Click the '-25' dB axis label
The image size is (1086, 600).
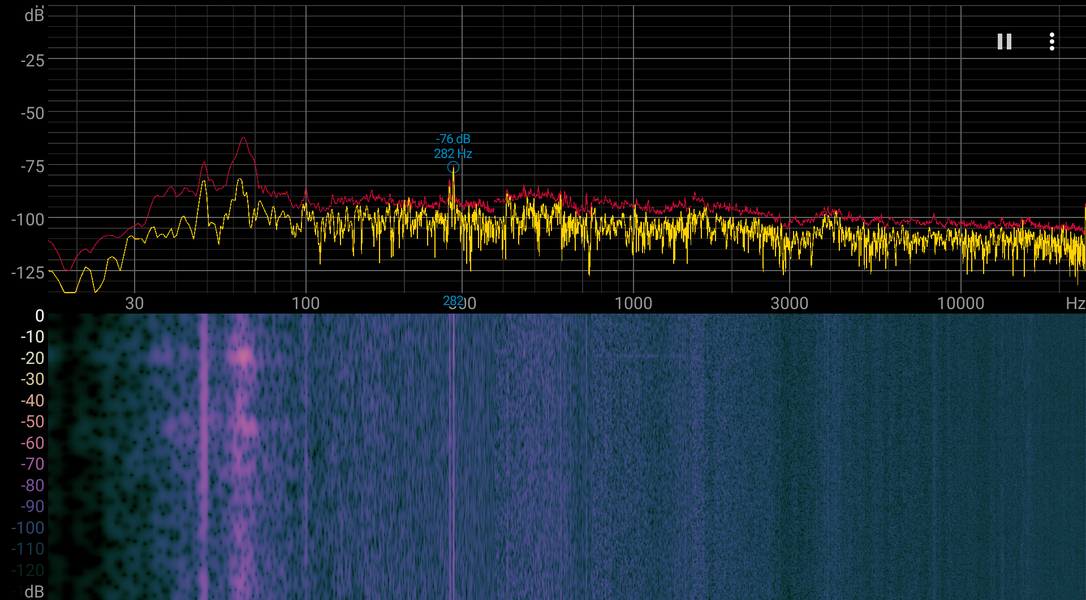tap(33, 61)
